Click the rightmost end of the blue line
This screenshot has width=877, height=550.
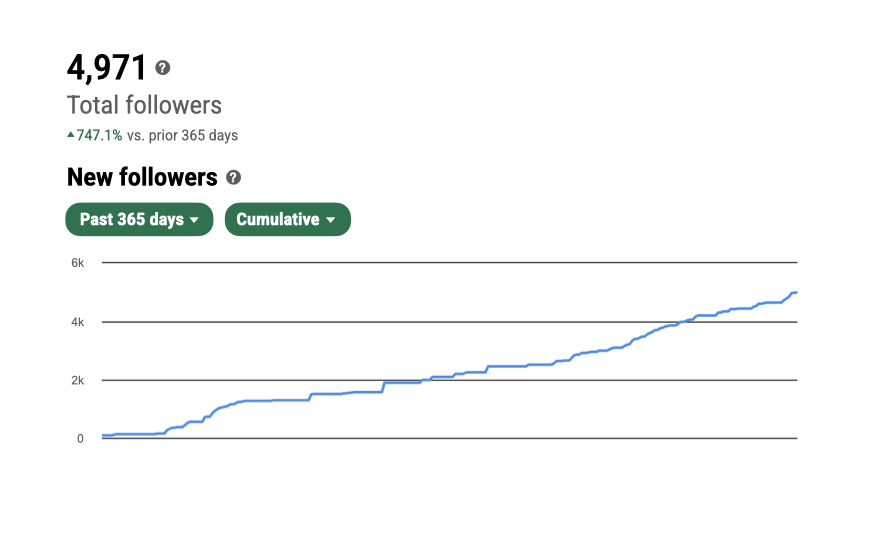point(796,292)
